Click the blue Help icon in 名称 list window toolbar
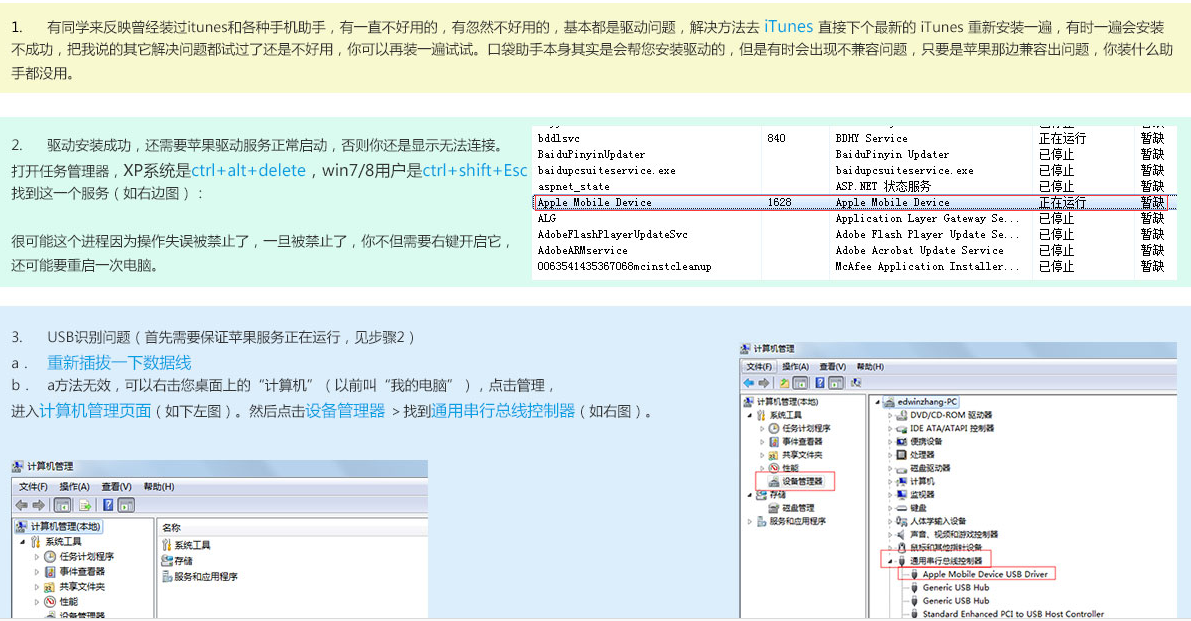This screenshot has height=621, width=1191. pos(108,505)
